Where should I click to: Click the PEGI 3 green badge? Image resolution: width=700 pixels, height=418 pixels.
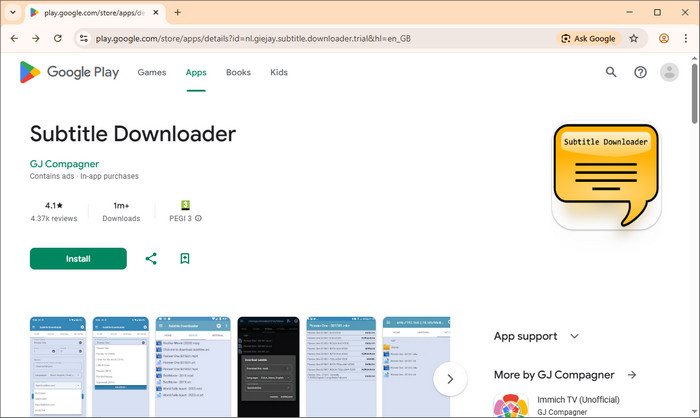click(185, 205)
